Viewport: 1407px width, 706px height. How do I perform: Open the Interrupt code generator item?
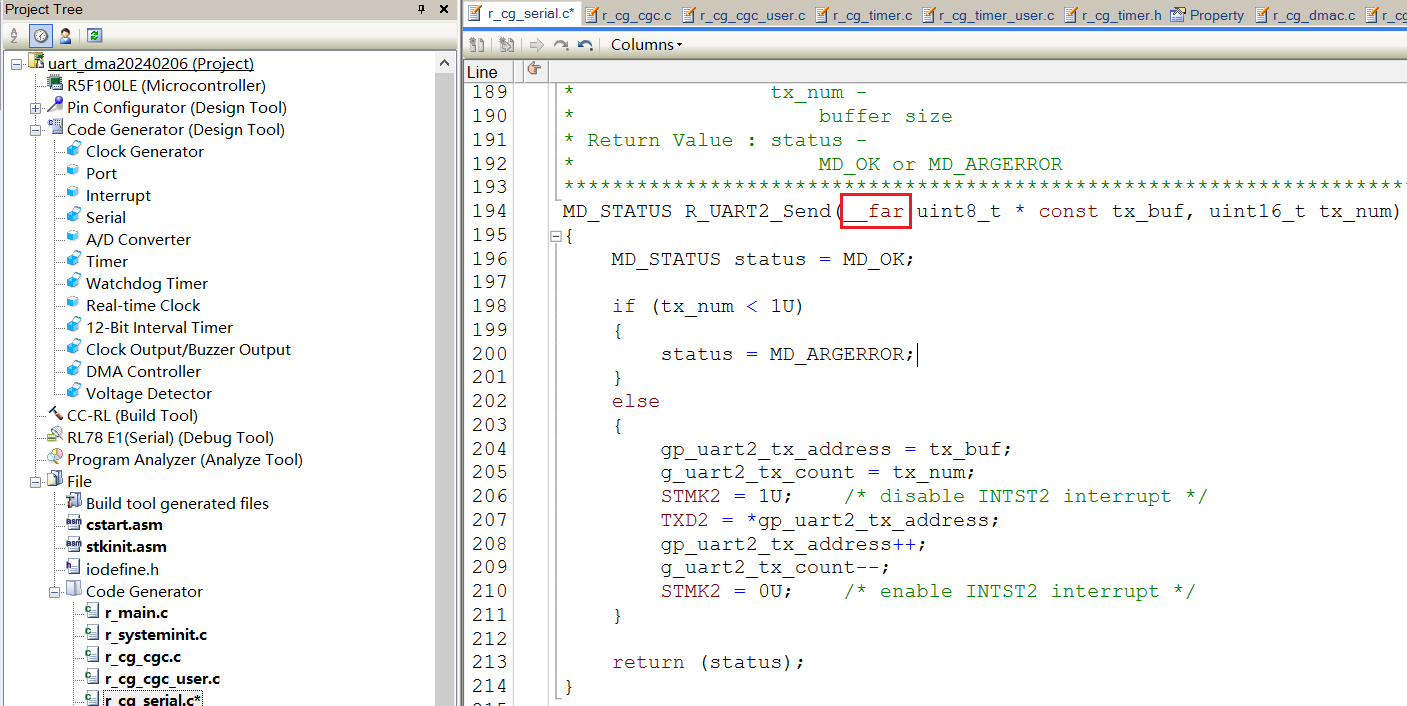[118, 195]
